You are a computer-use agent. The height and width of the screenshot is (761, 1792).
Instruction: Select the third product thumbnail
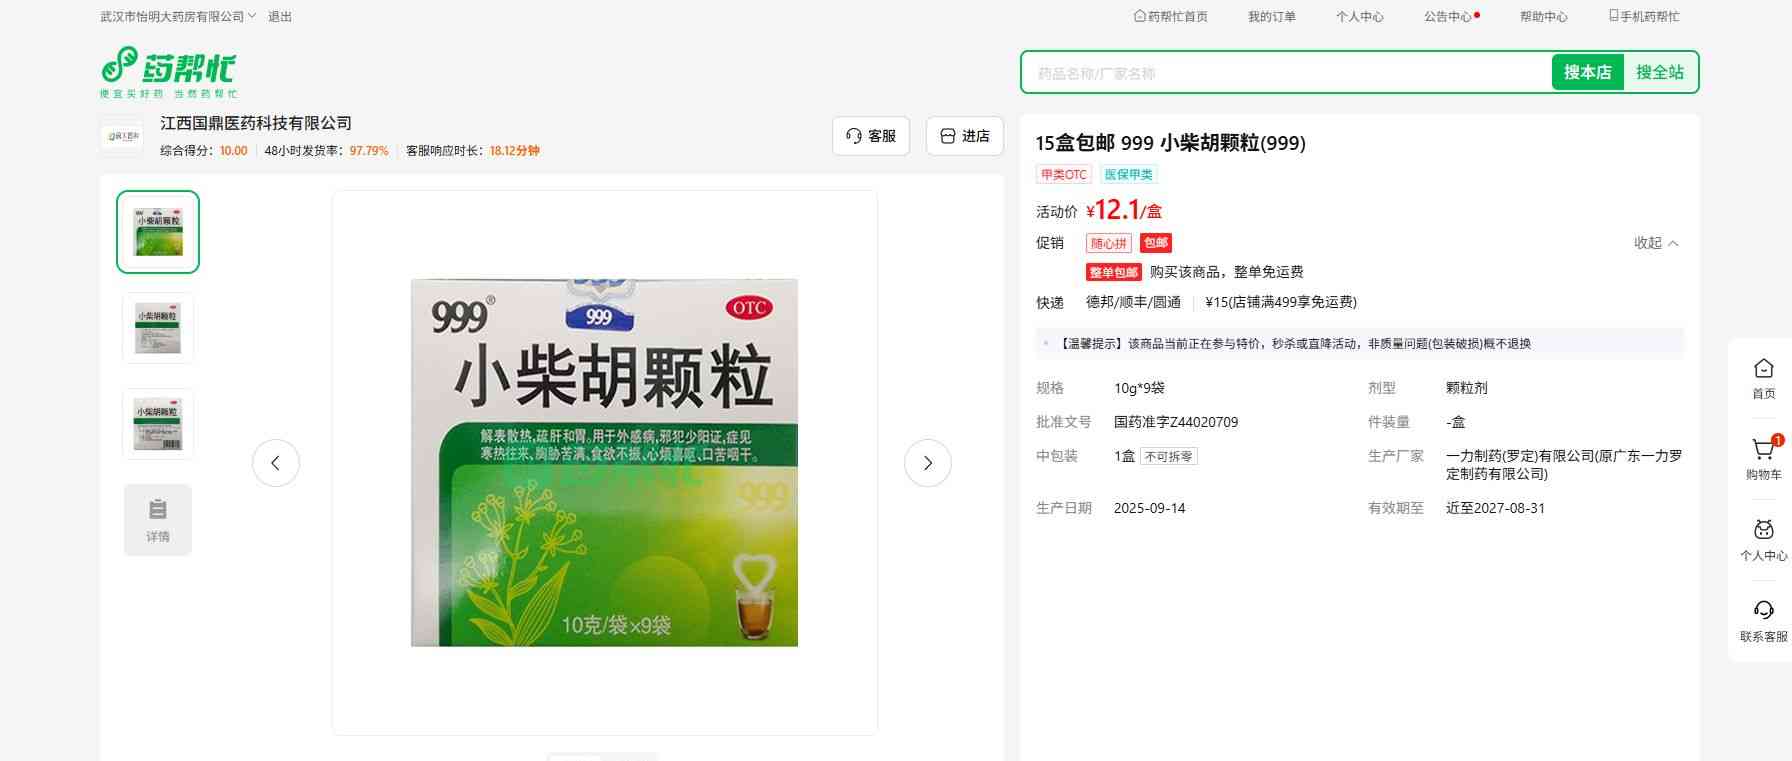point(158,424)
